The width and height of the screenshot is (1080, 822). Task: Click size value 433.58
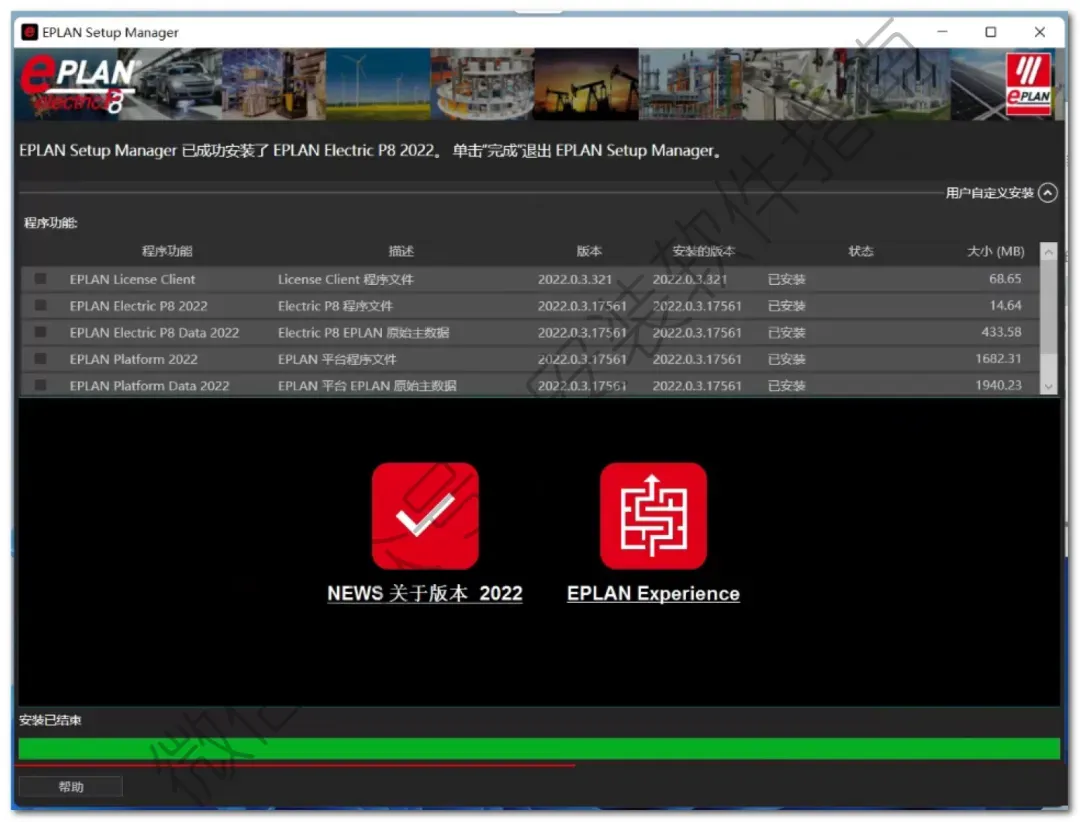tap(1001, 331)
